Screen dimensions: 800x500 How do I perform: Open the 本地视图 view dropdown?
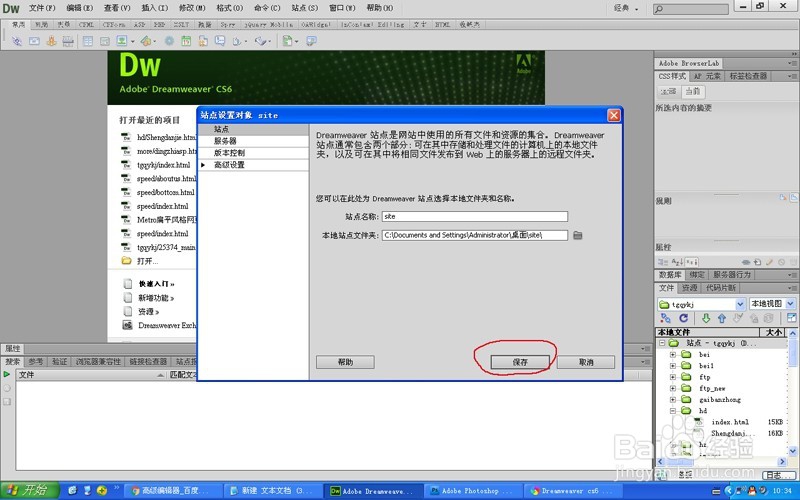point(790,304)
